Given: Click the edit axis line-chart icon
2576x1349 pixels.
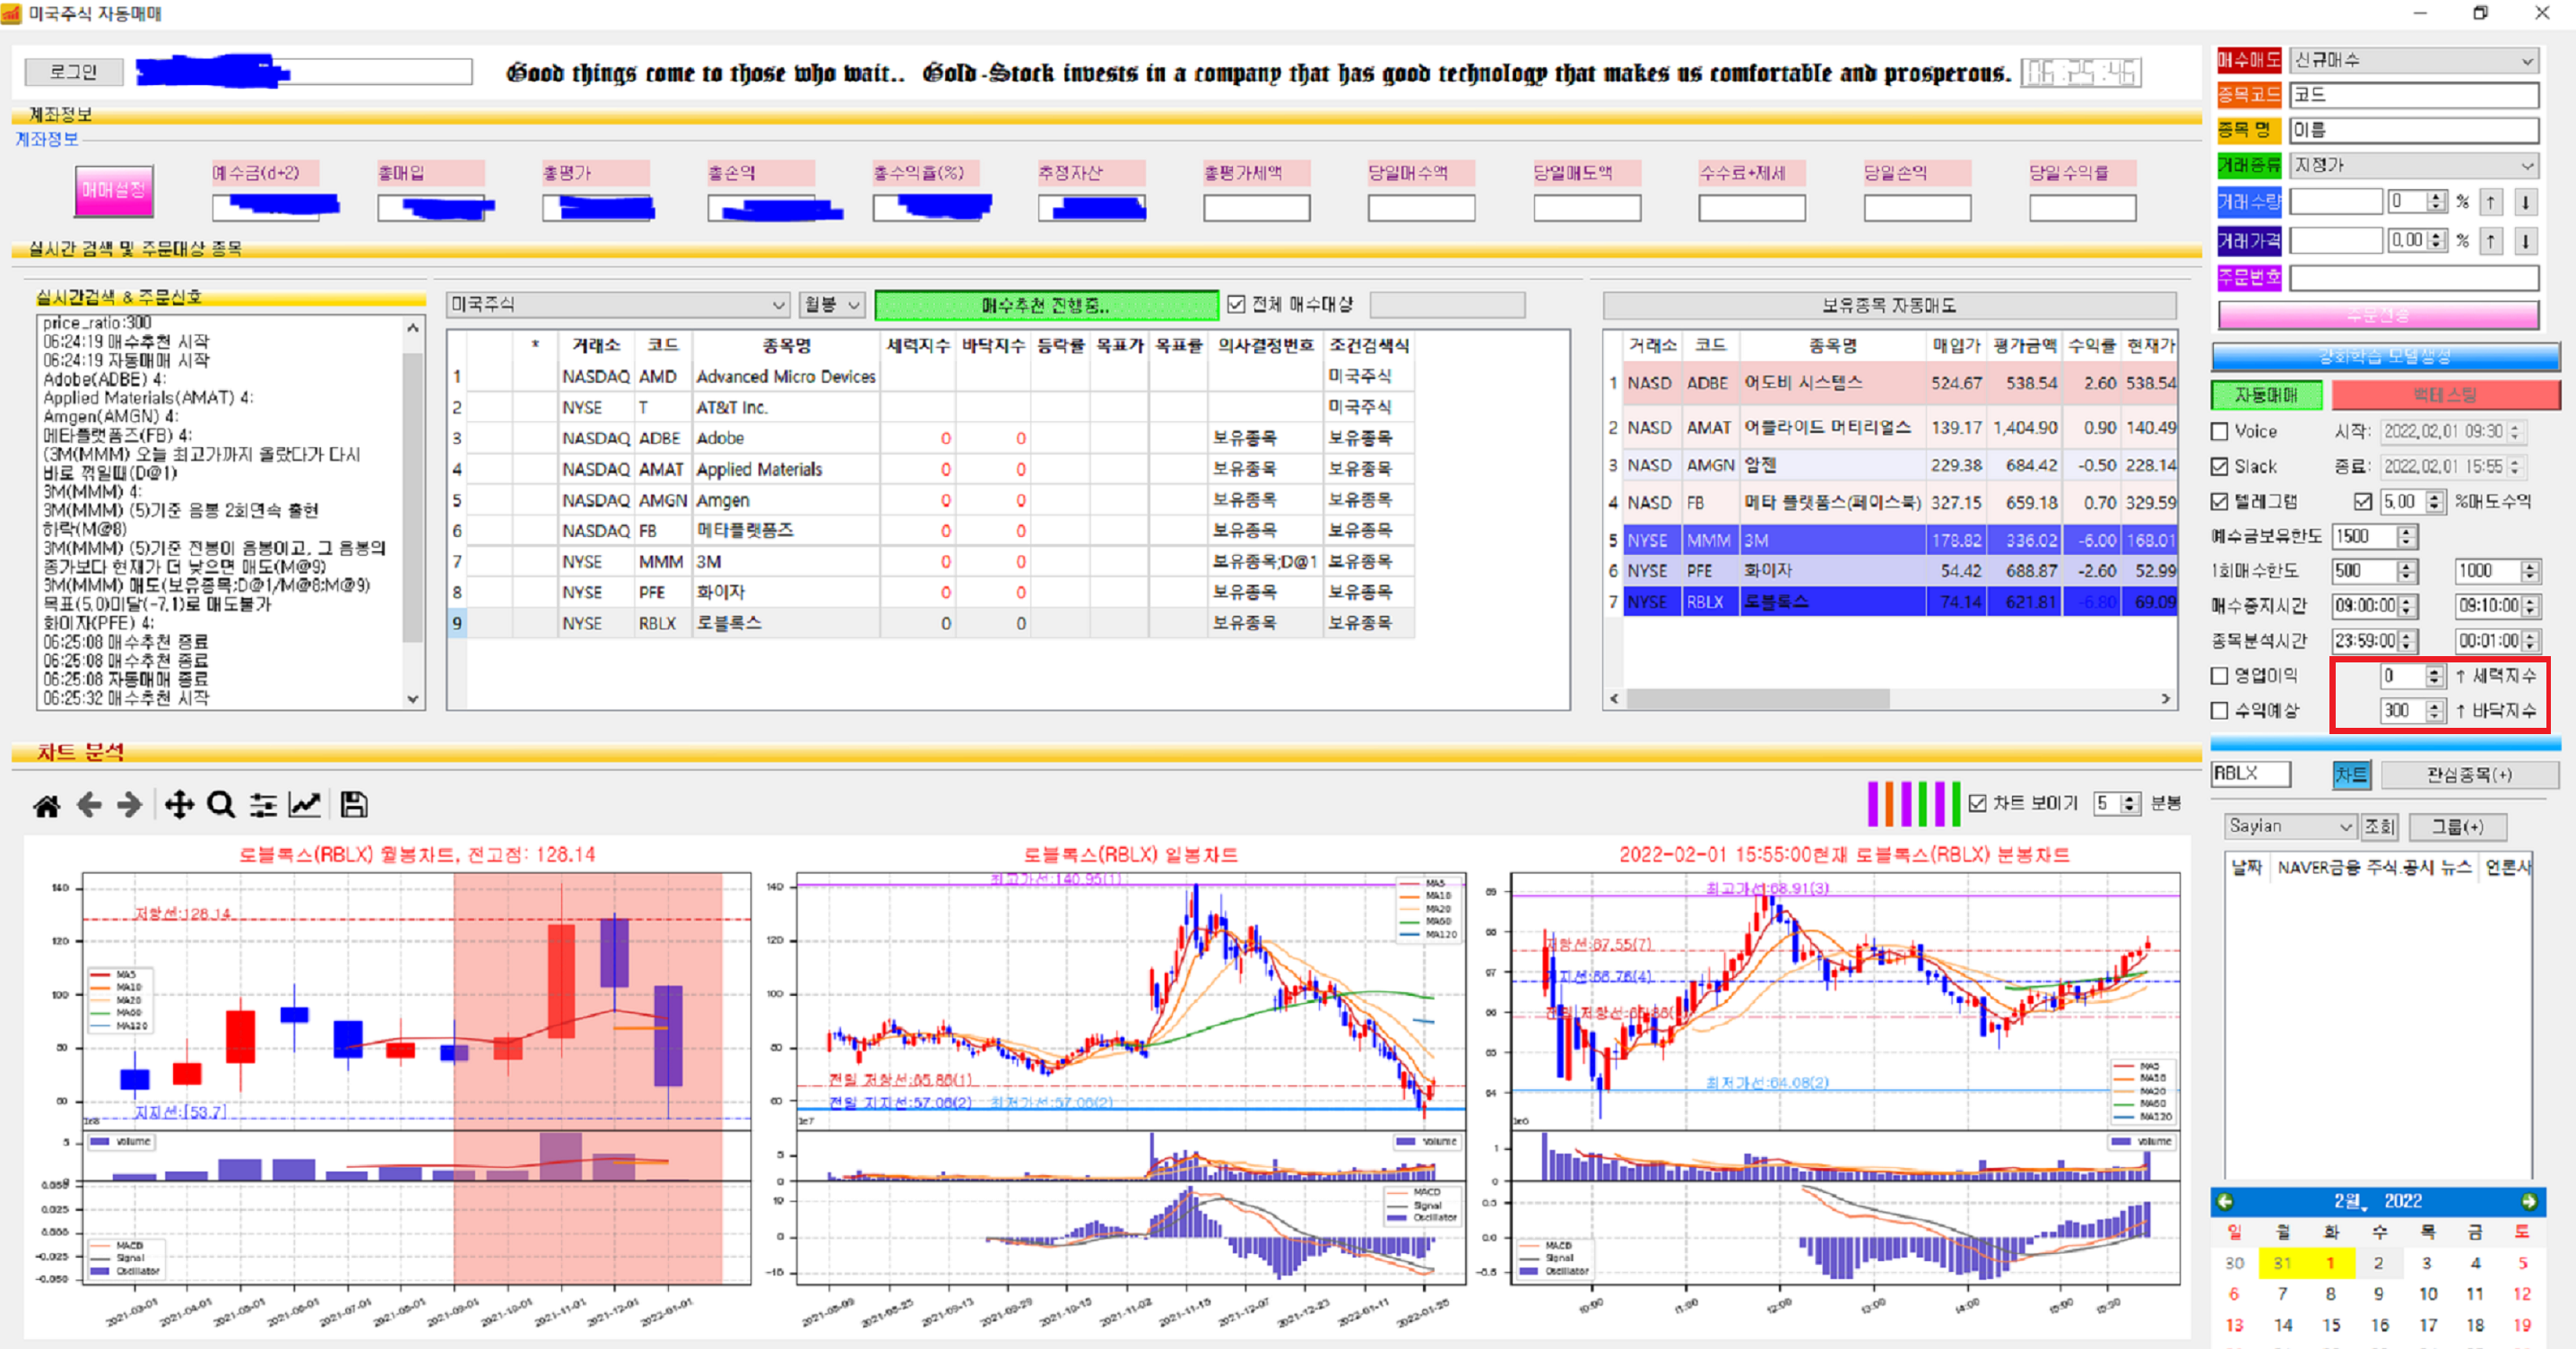Looking at the screenshot, I should 305,805.
